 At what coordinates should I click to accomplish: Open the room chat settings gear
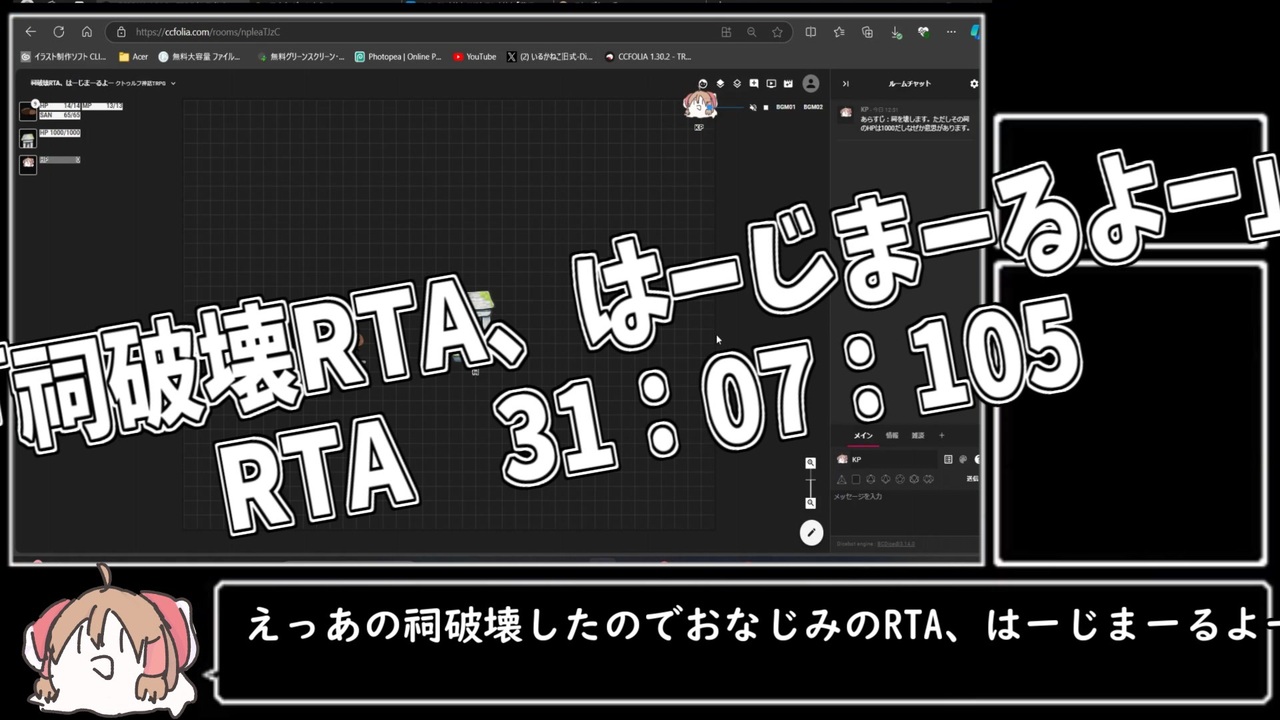pos(973,84)
